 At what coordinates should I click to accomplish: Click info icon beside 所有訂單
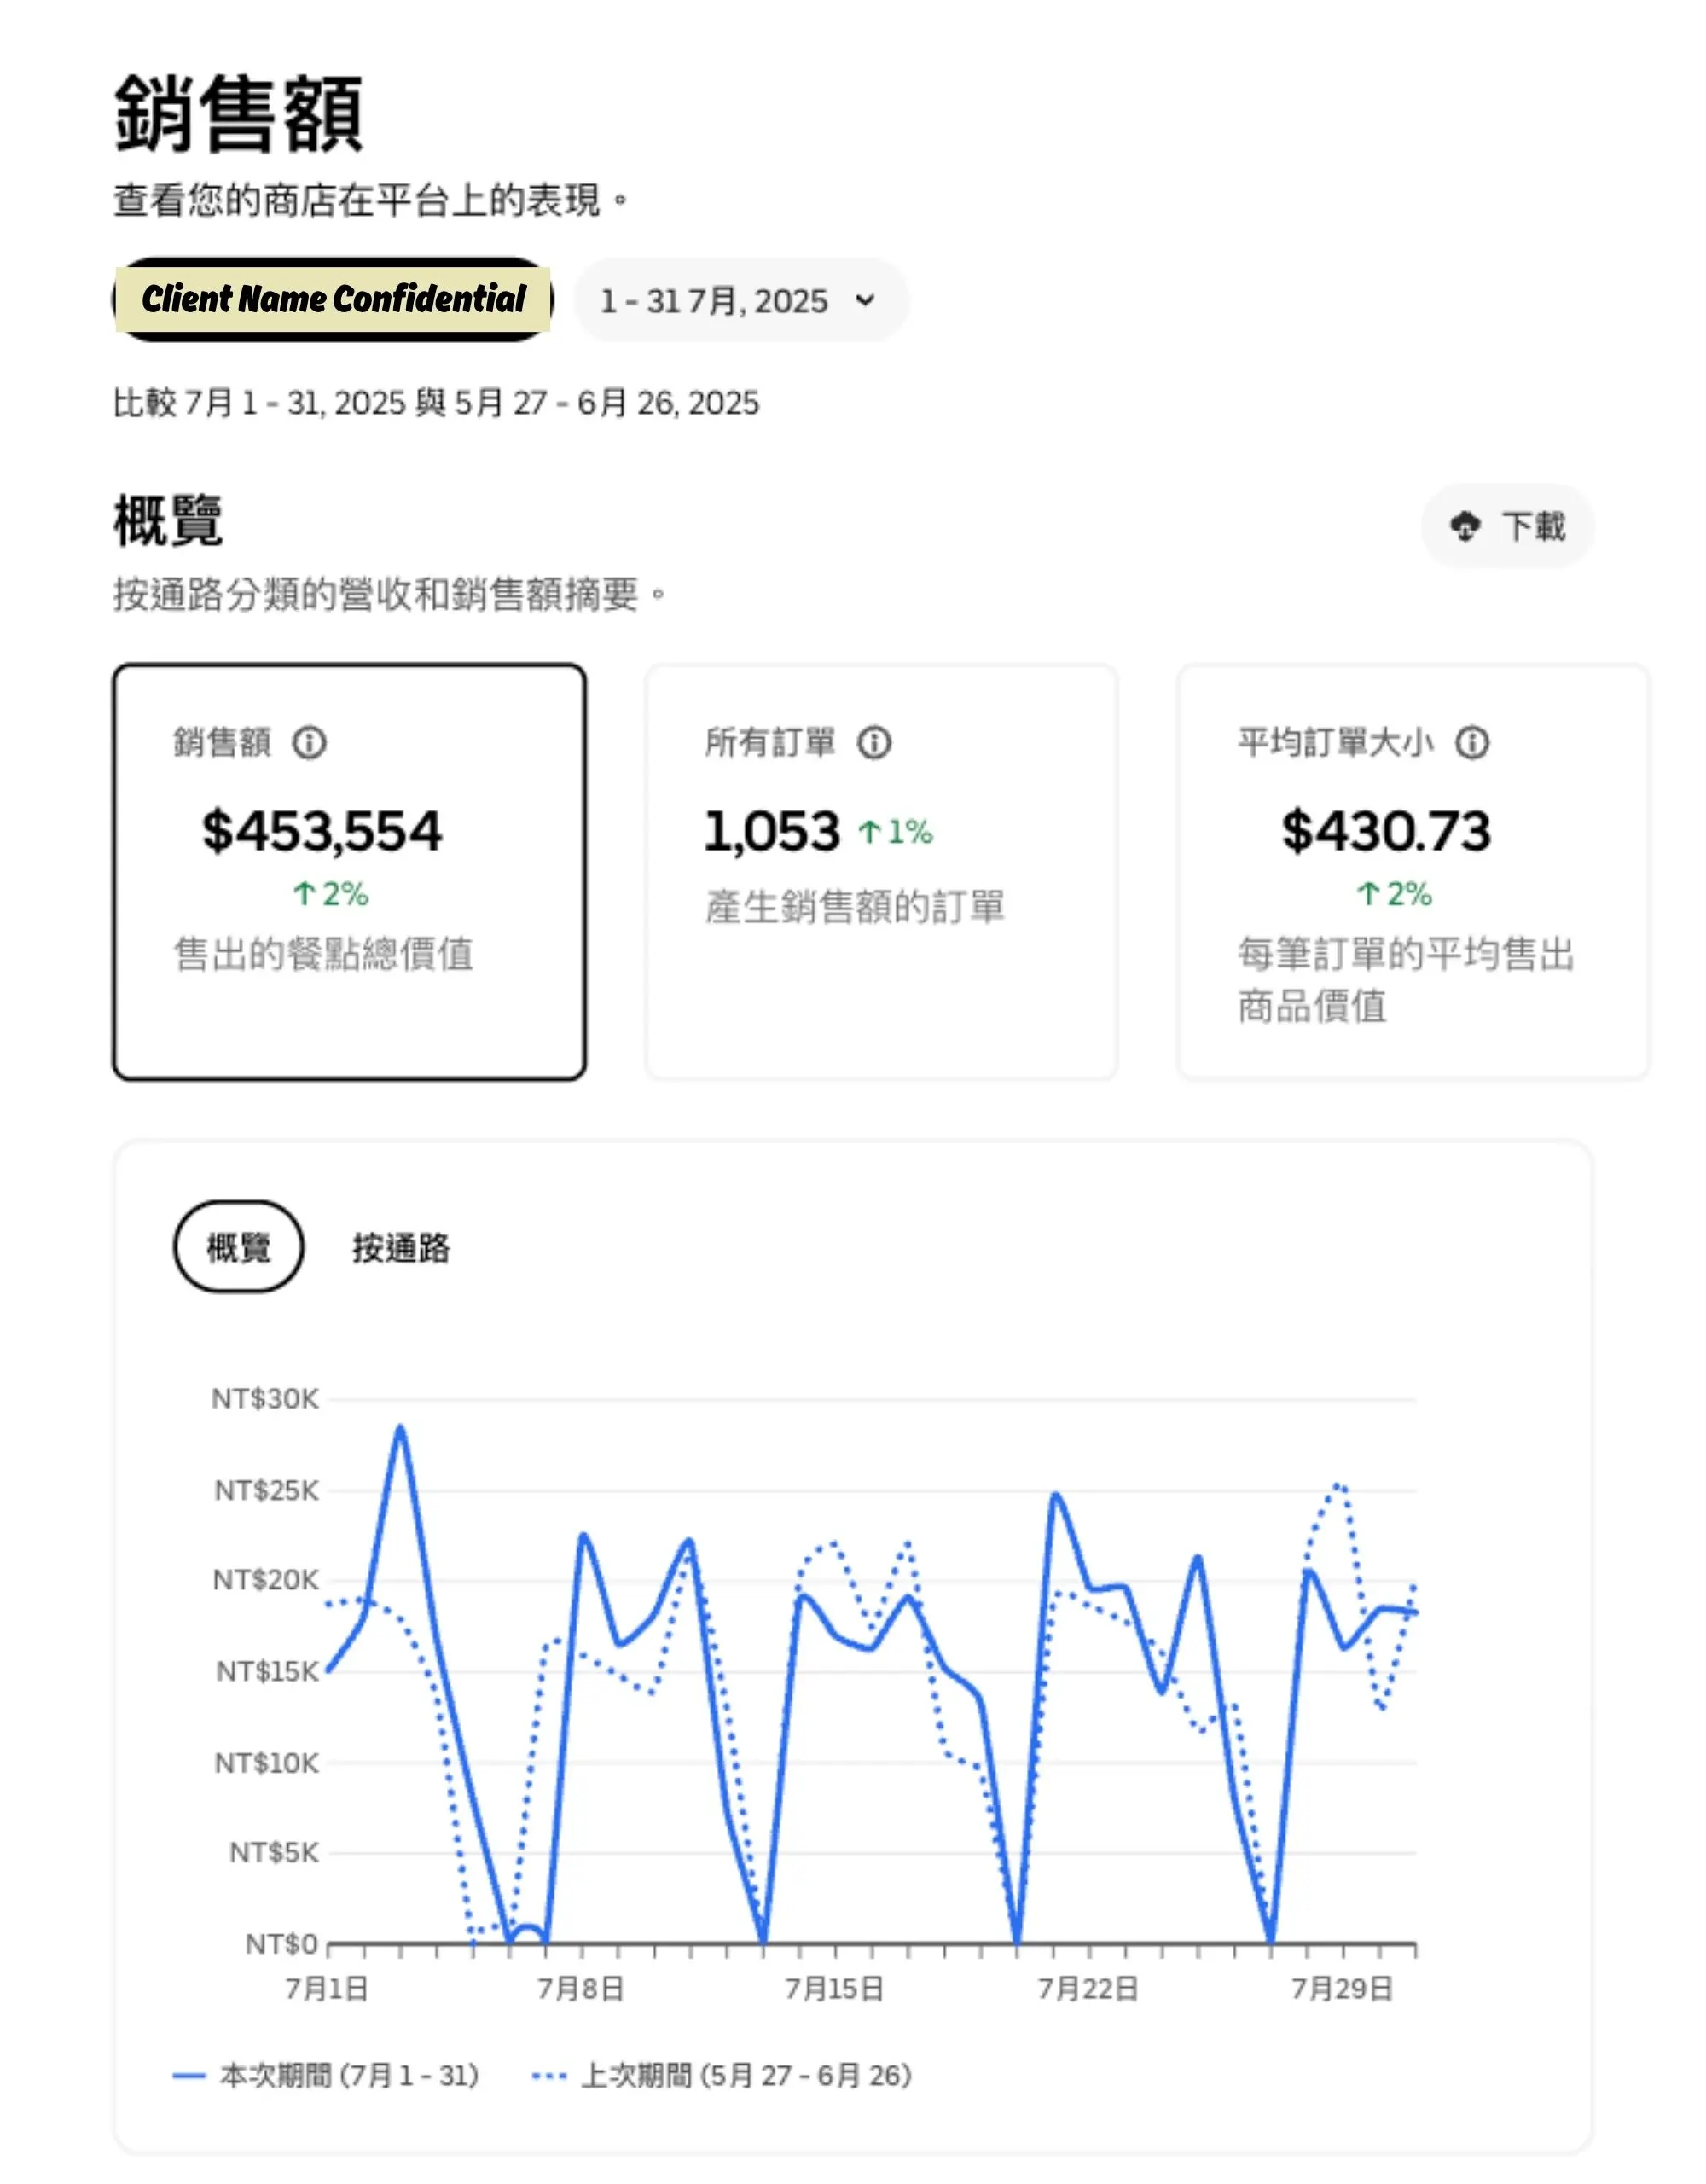click(874, 743)
